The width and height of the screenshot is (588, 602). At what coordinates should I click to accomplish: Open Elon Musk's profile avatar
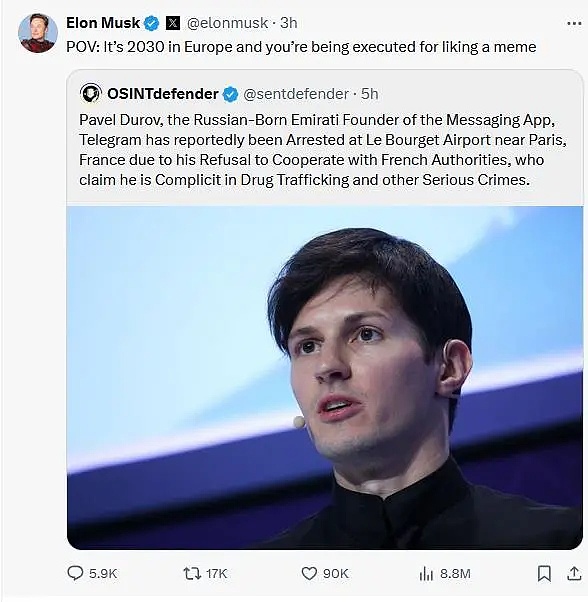(x=38, y=33)
